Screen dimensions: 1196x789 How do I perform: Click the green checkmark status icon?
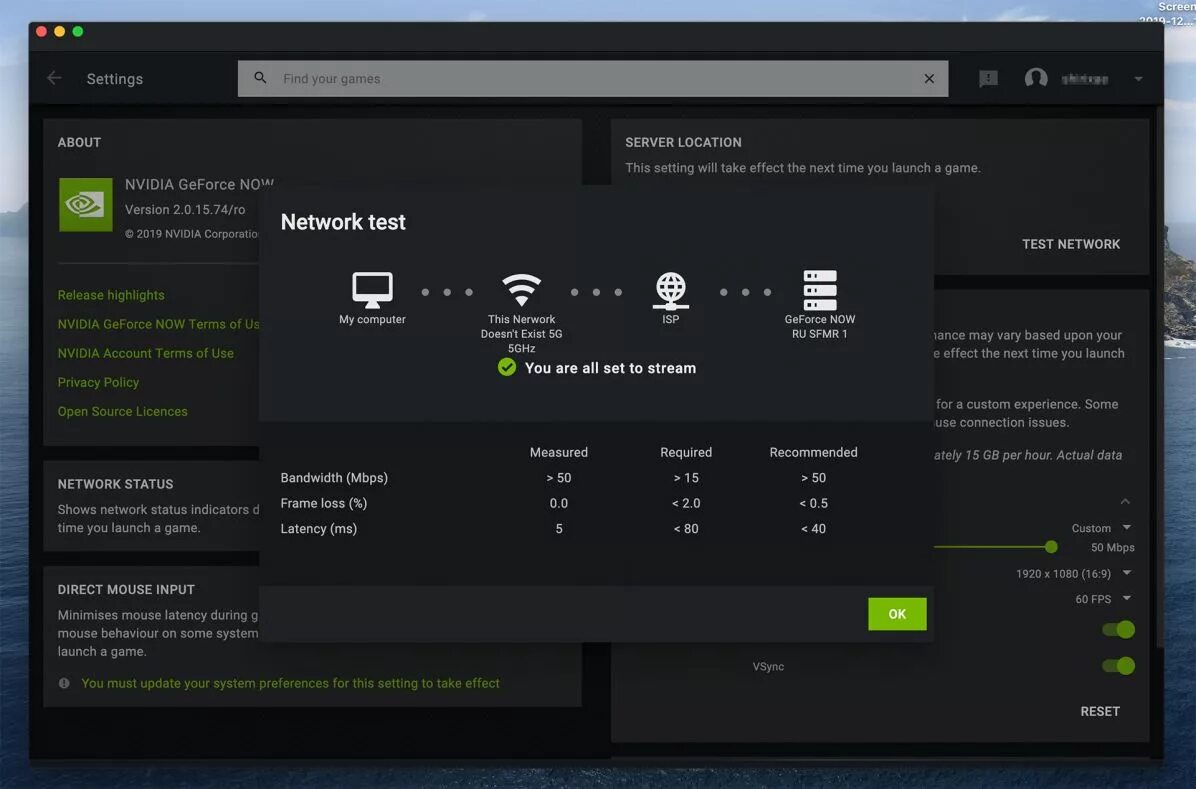(506, 368)
